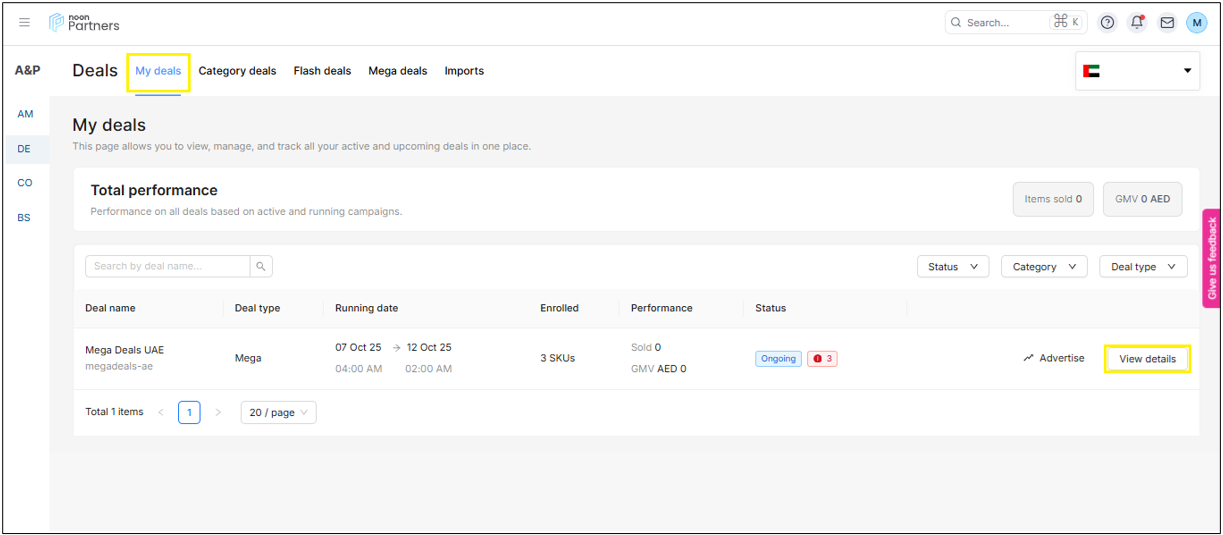Open the user profile avatar M
Screen dimensions: 1223x535
[x=1196, y=22]
